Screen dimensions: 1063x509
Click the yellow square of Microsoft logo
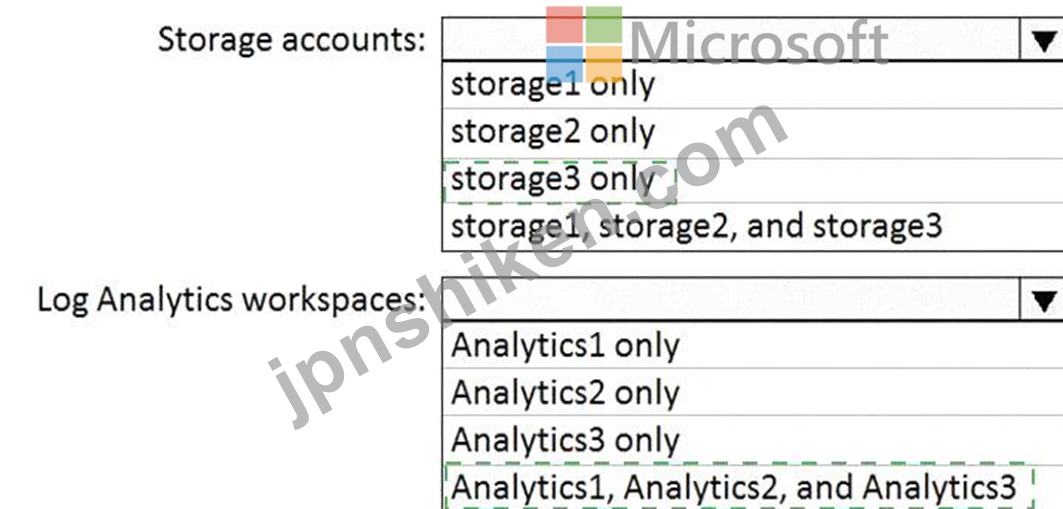(x=604, y=64)
